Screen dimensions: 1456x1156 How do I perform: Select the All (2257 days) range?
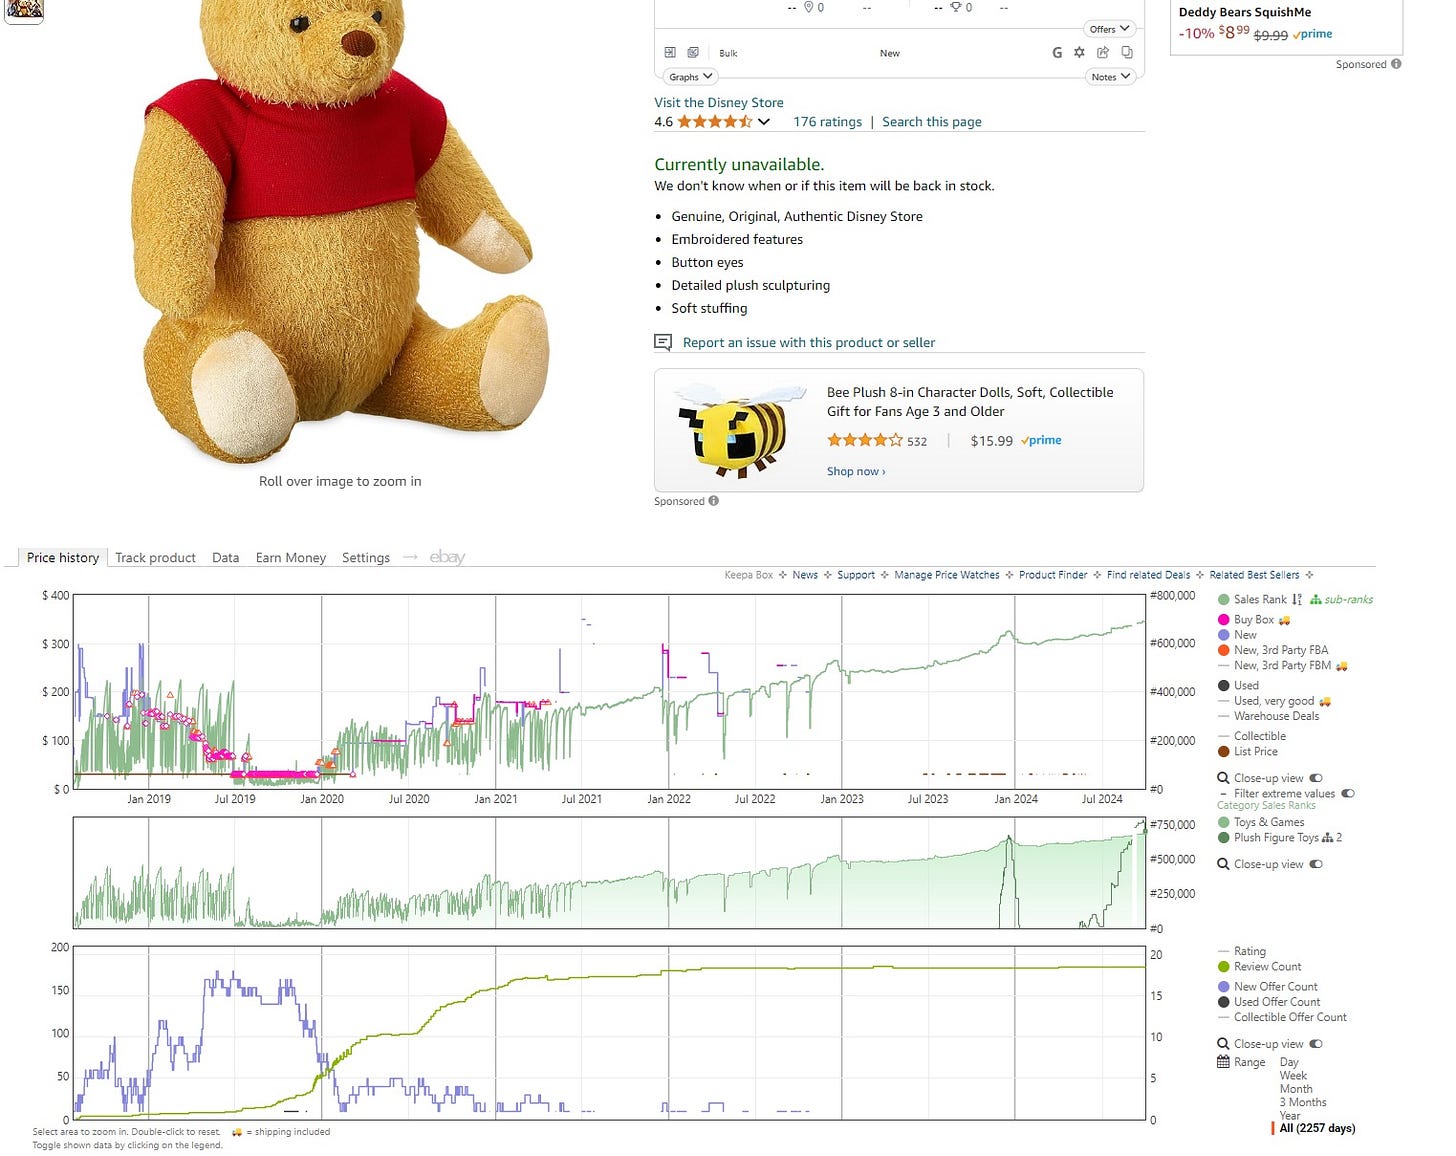[x=1317, y=1128]
